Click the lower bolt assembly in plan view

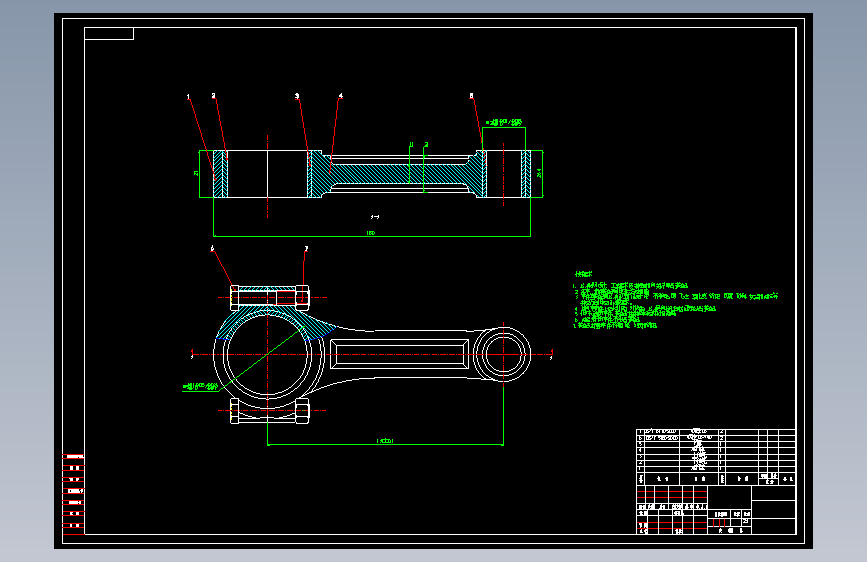click(x=269, y=411)
